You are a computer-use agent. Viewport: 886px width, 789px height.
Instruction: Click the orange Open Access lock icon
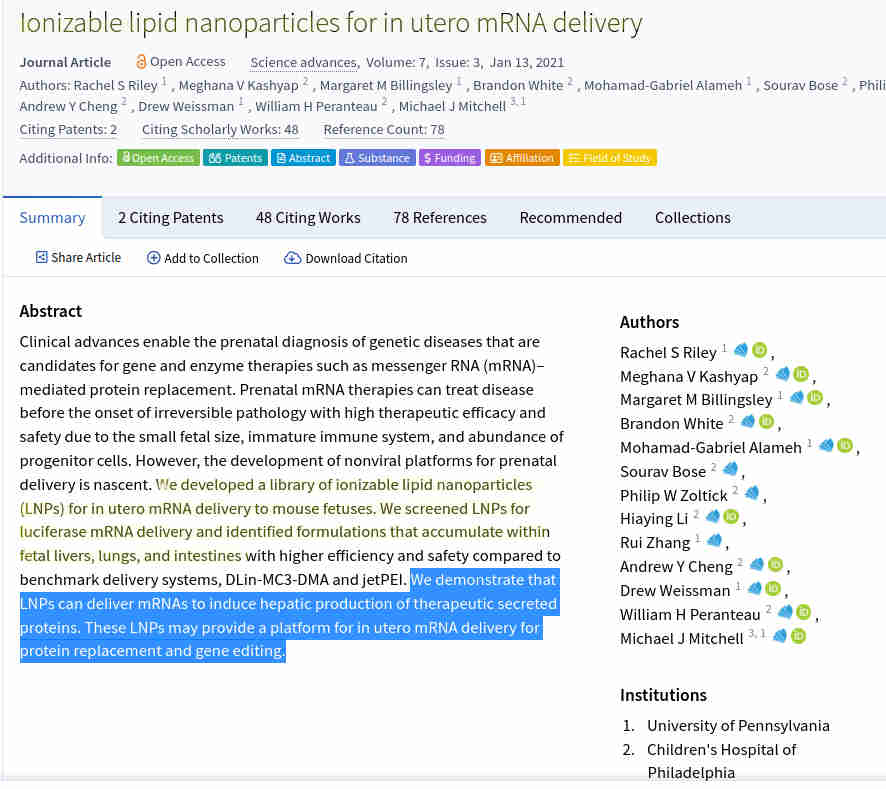coord(141,62)
